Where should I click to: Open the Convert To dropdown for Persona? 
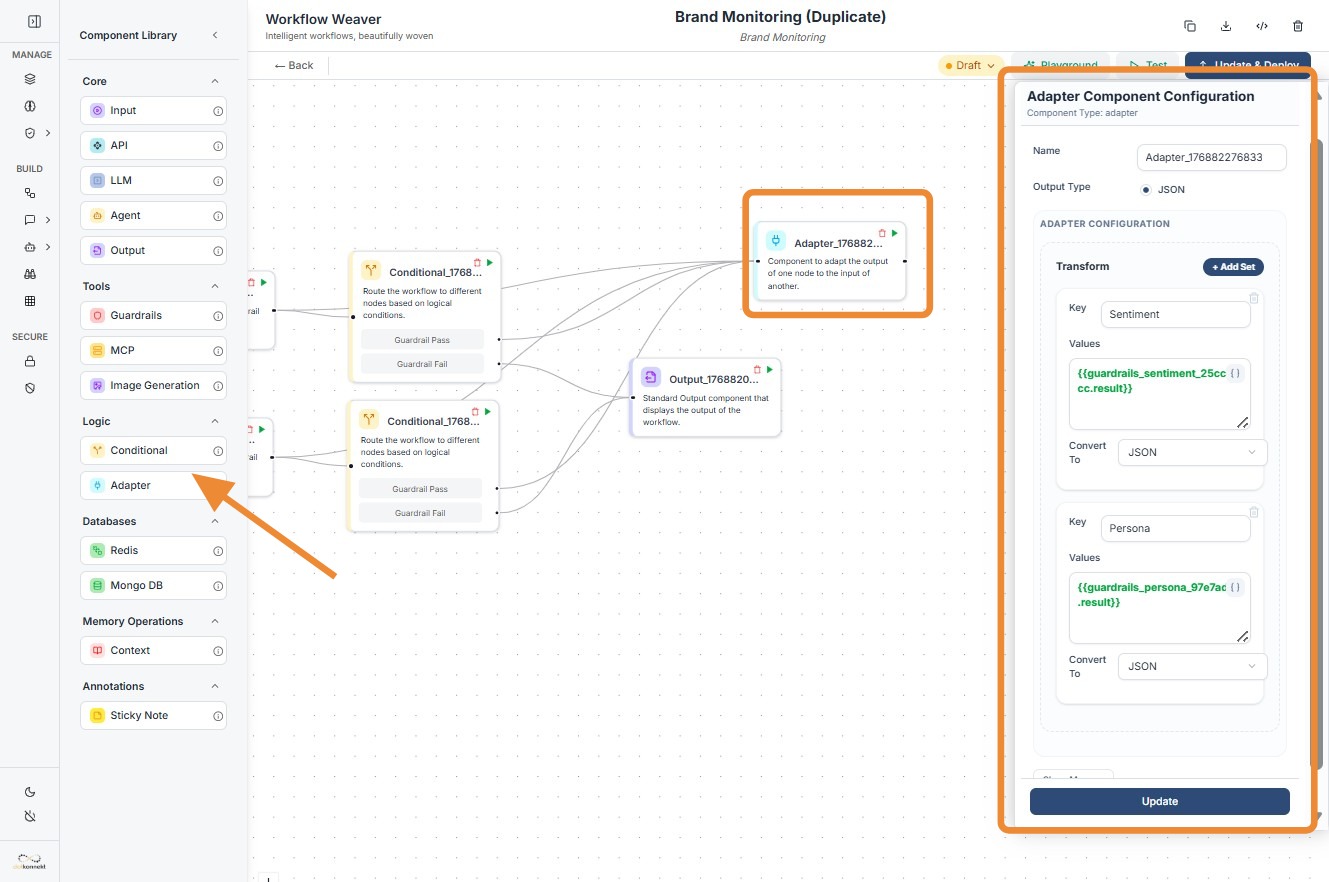(1192, 666)
